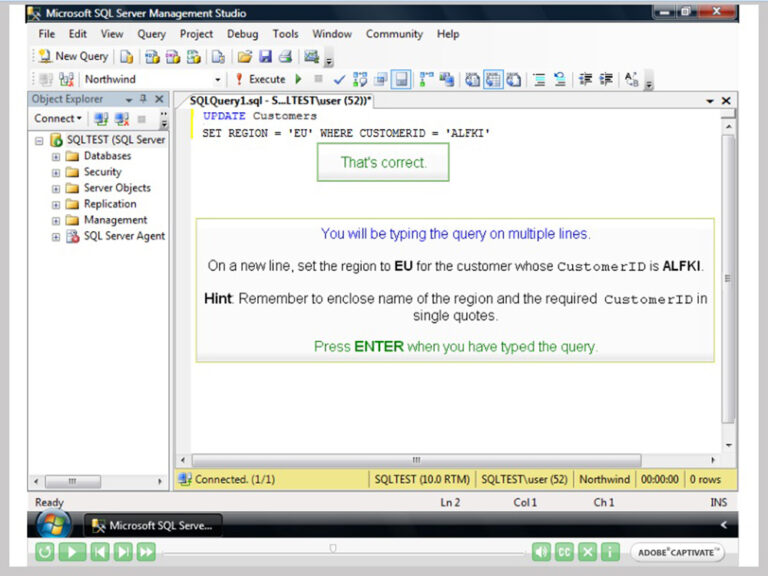Click the Object Explorer horizontal scrollbar

(72, 481)
